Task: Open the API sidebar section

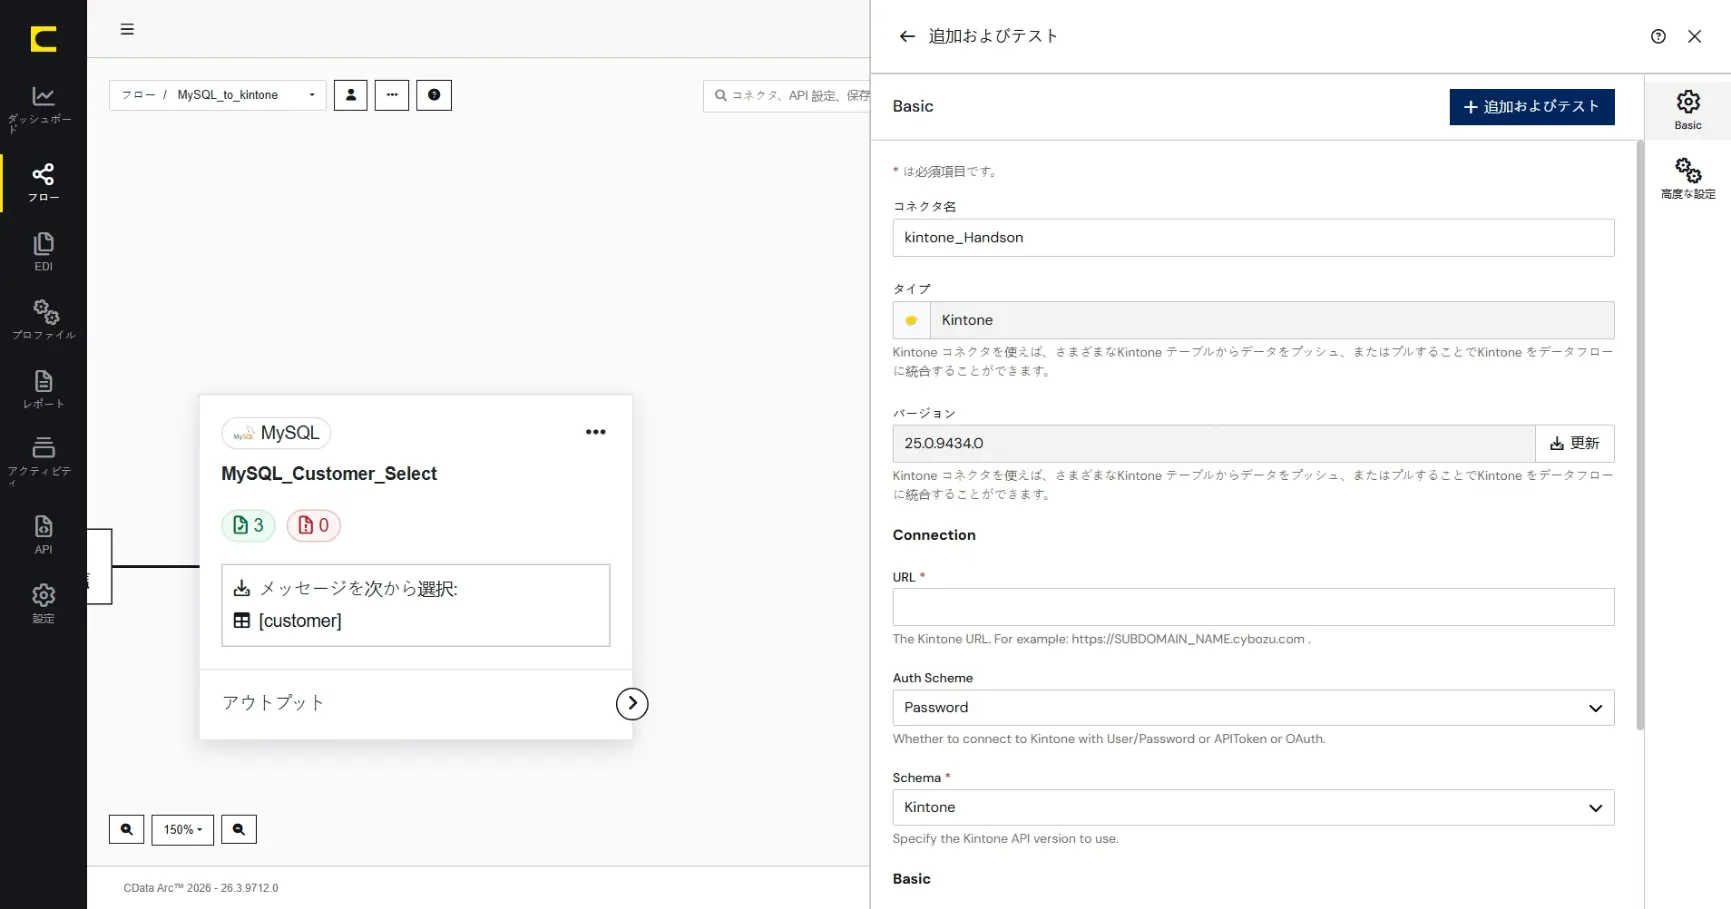Action: click(x=43, y=534)
